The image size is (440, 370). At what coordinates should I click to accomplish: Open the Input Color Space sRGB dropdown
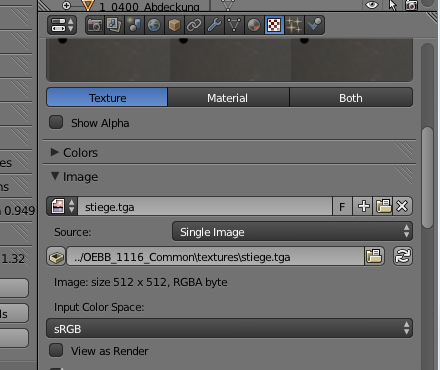[229, 328]
